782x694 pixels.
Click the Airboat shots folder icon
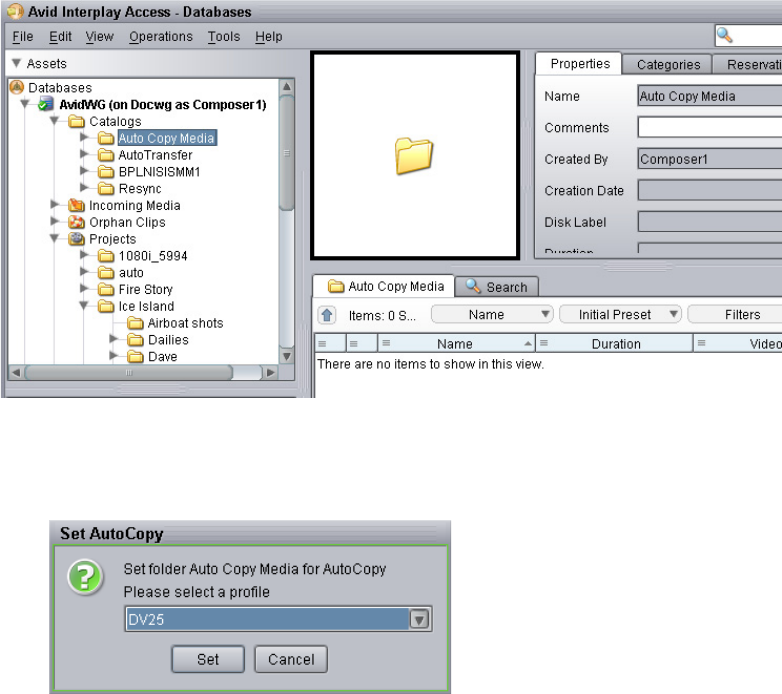(x=135, y=323)
